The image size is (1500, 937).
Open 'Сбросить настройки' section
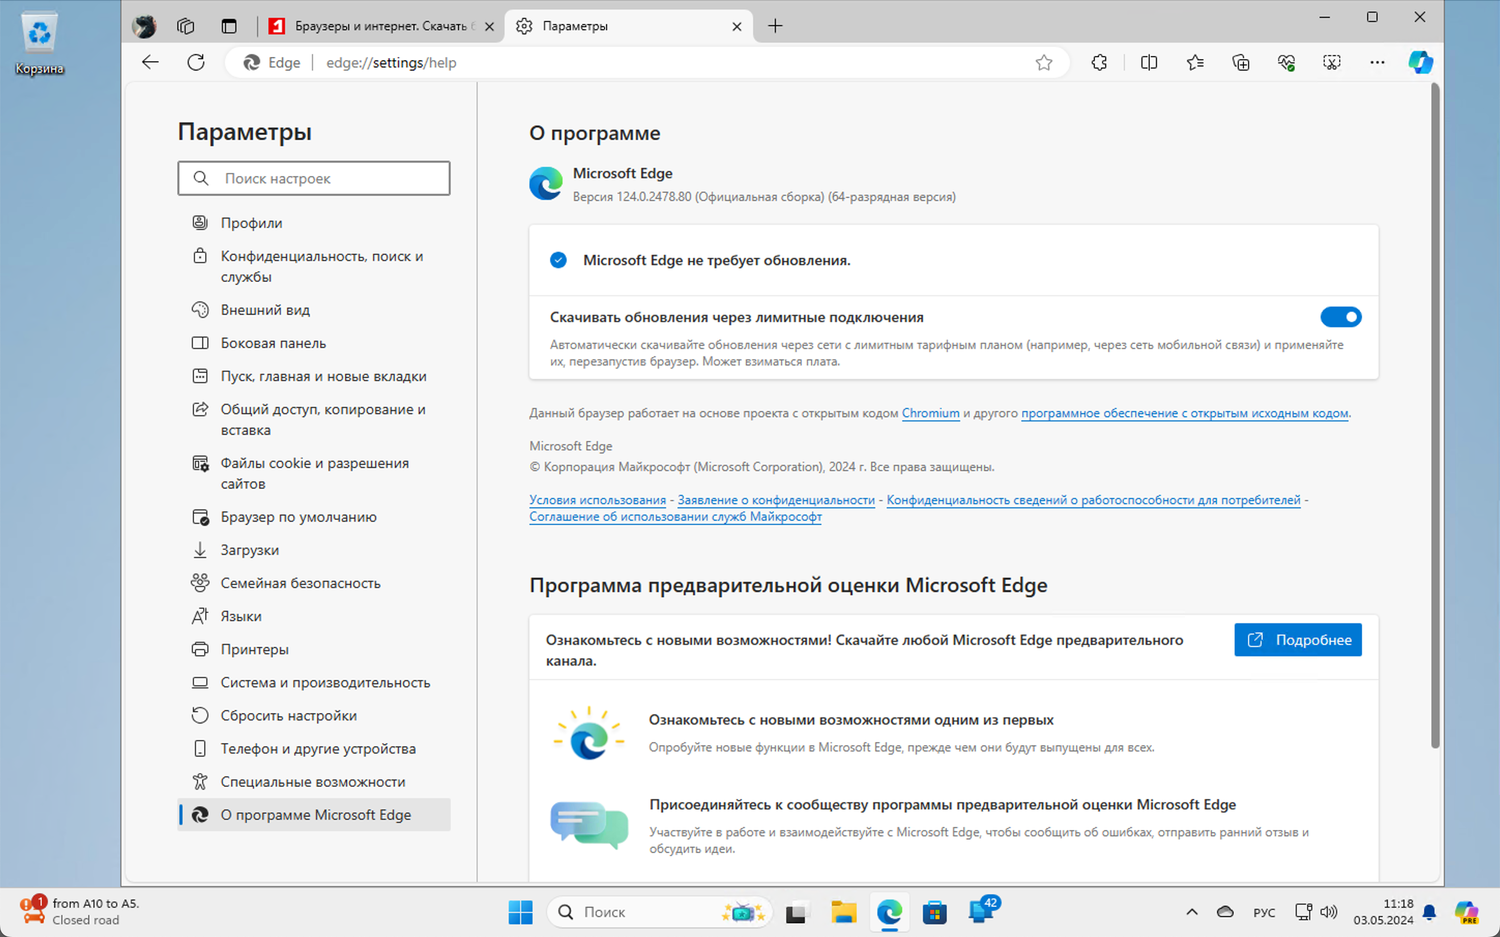tap(314, 715)
